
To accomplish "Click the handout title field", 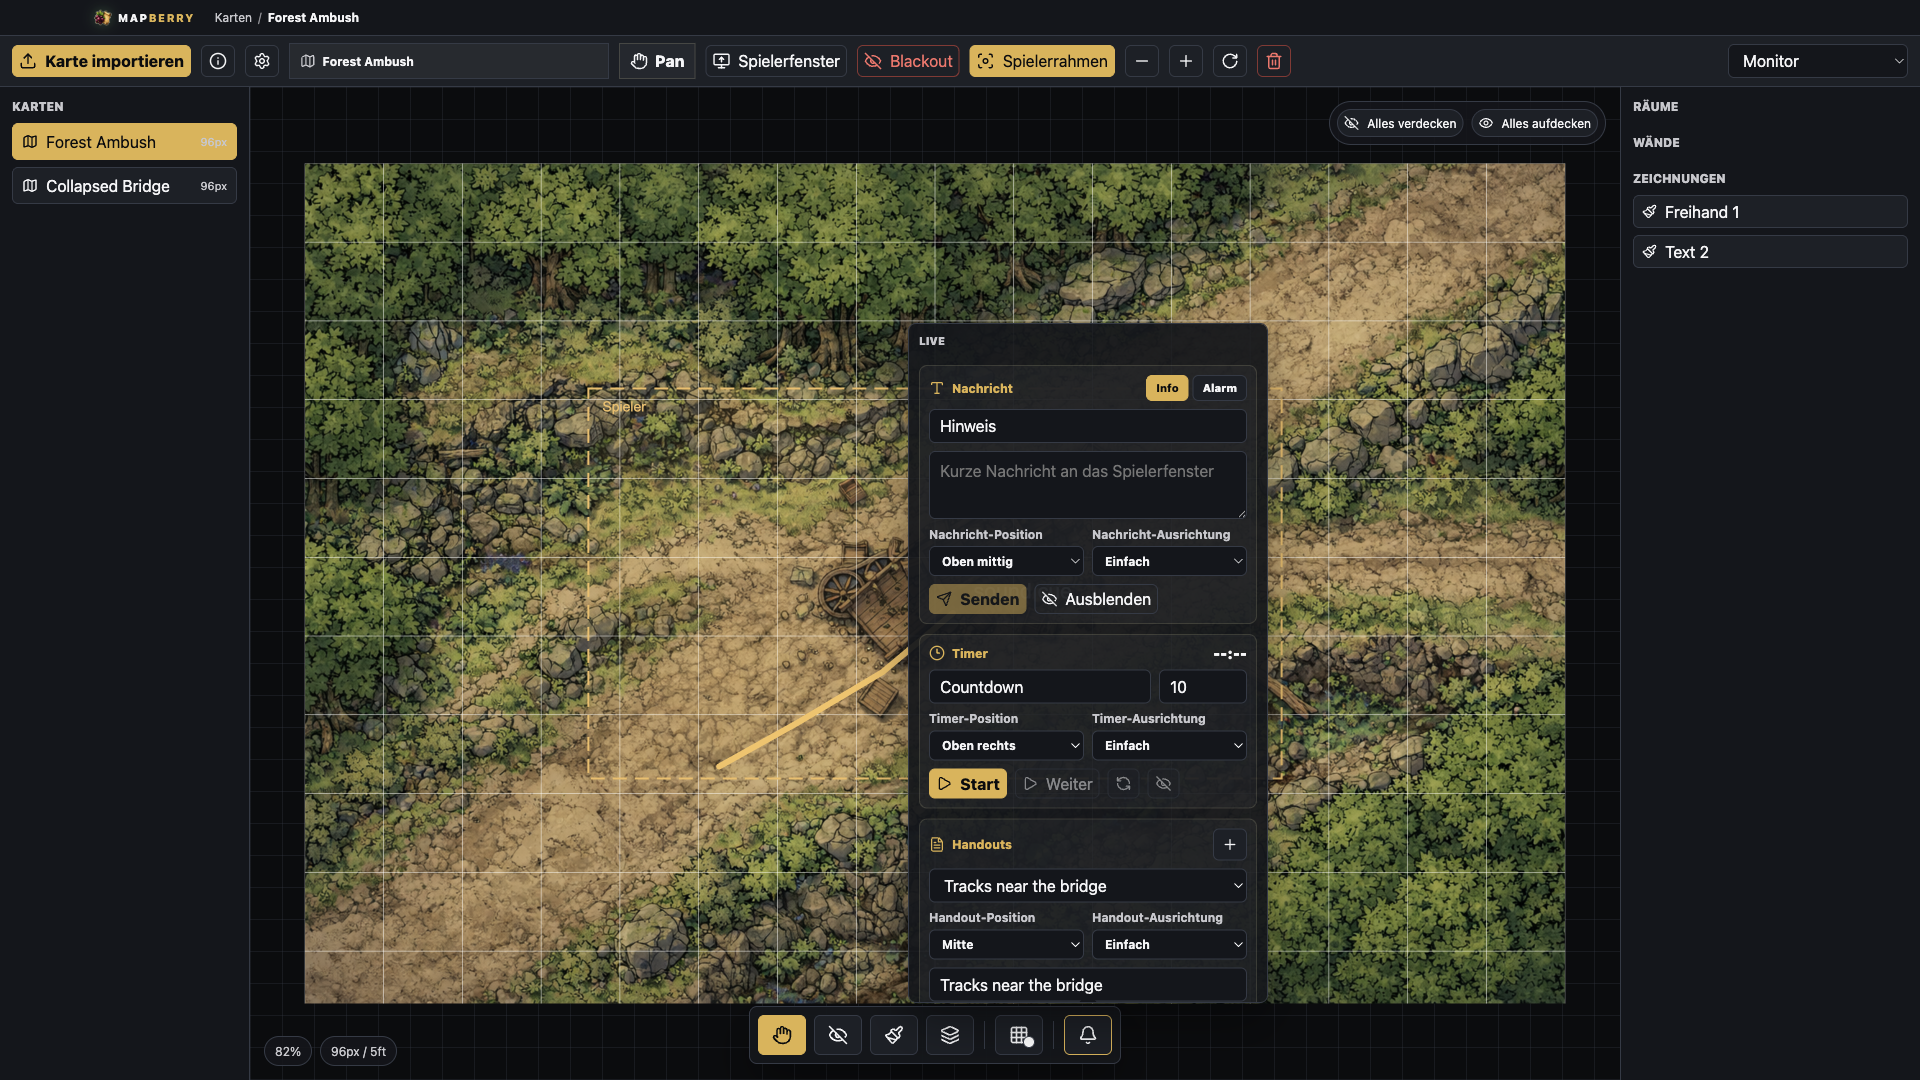I will [1088, 985].
